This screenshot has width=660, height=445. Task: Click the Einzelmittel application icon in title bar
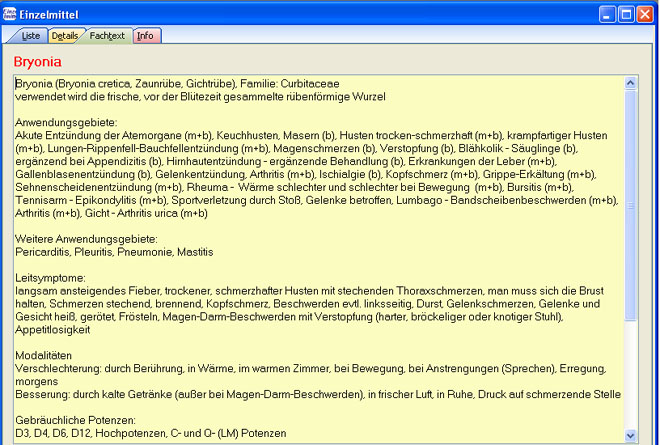(11, 13)
